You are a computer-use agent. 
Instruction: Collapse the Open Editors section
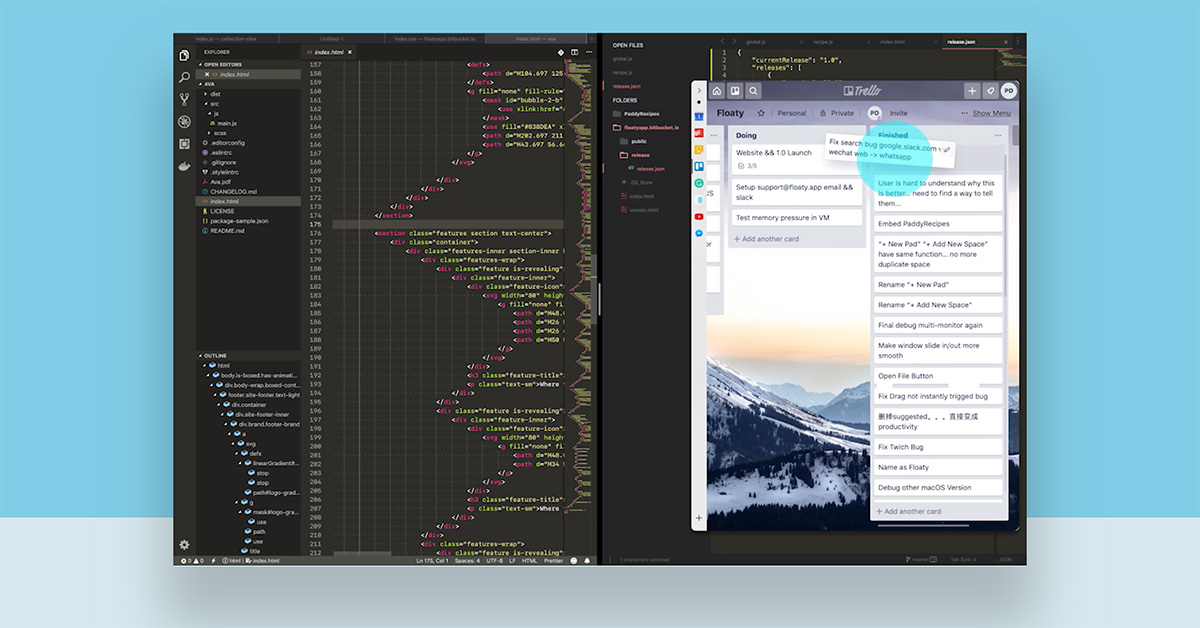pos(199,64)
